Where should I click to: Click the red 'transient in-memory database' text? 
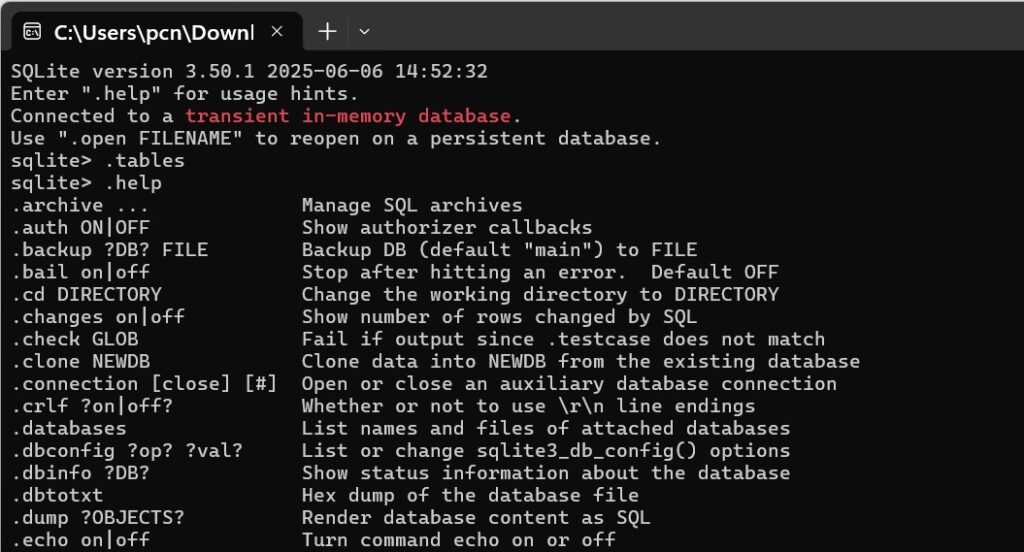347,116
